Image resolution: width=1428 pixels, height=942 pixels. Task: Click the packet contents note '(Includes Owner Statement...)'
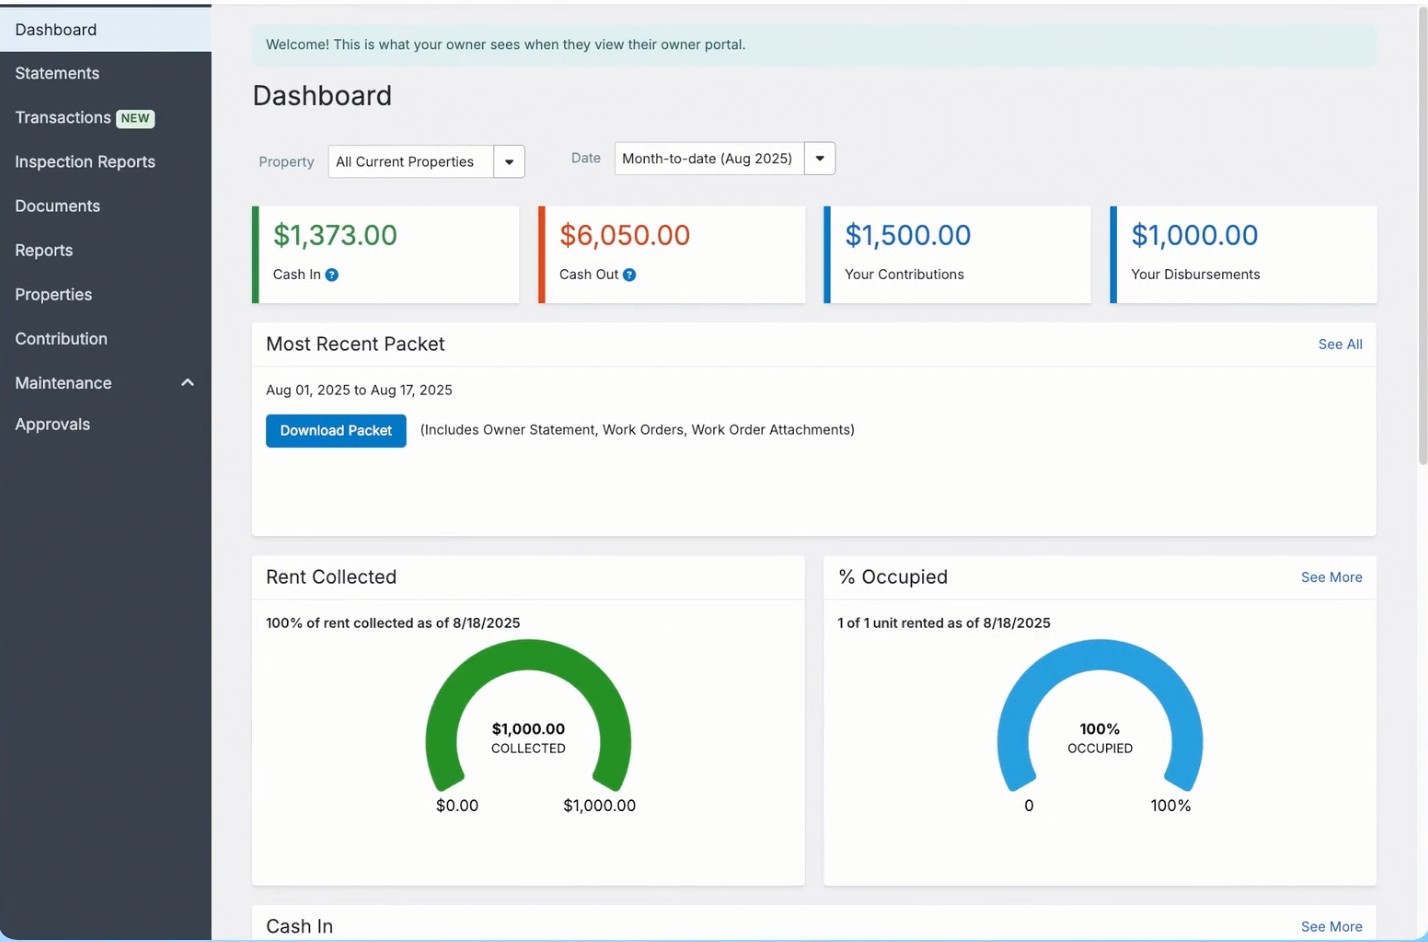coord(637,430)
